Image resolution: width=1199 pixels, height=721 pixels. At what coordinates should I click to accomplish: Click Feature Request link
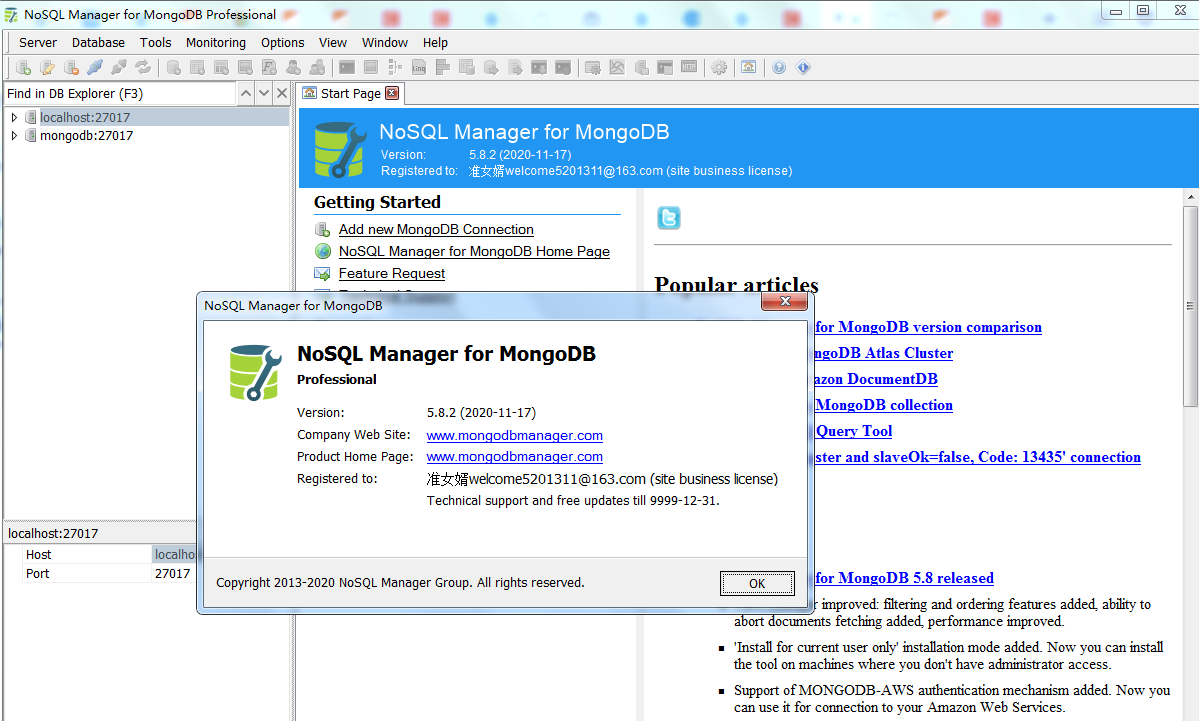(392, 274)
